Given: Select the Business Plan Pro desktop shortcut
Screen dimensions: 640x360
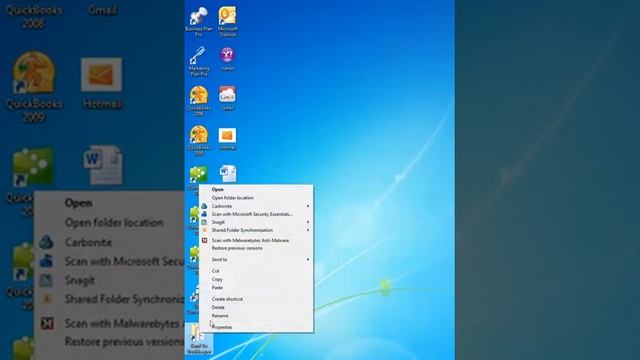Looking at the screenshot, I should pyautogui.click(x=199, y=22).
